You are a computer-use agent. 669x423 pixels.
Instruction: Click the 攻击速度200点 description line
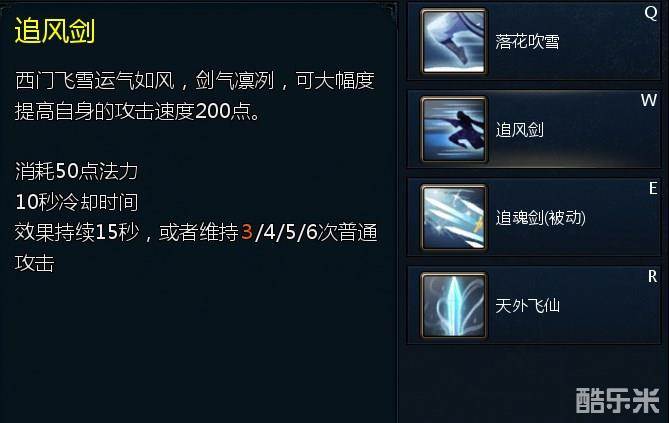[137, 111]
